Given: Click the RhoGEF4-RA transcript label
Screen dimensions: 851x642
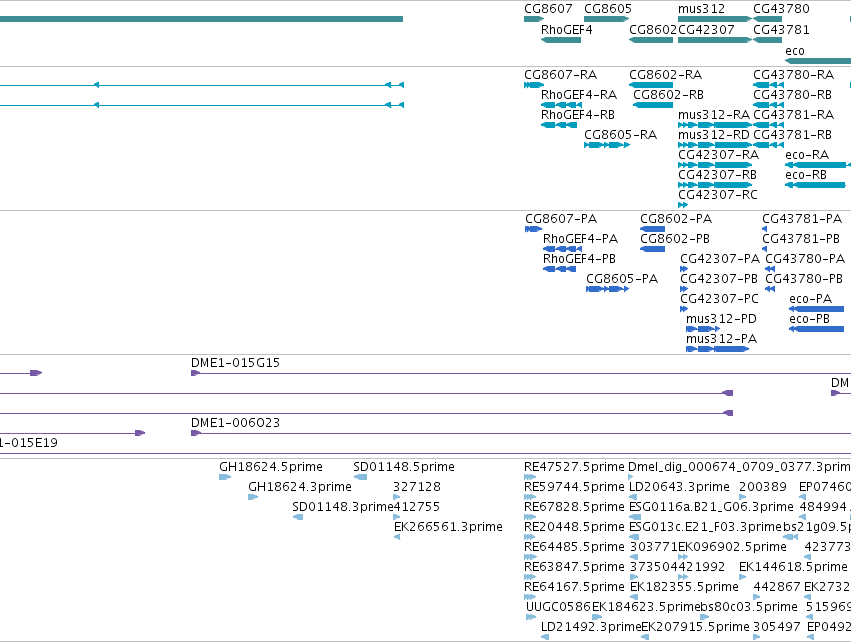Looking at the screenshot, I should point(579,95).
